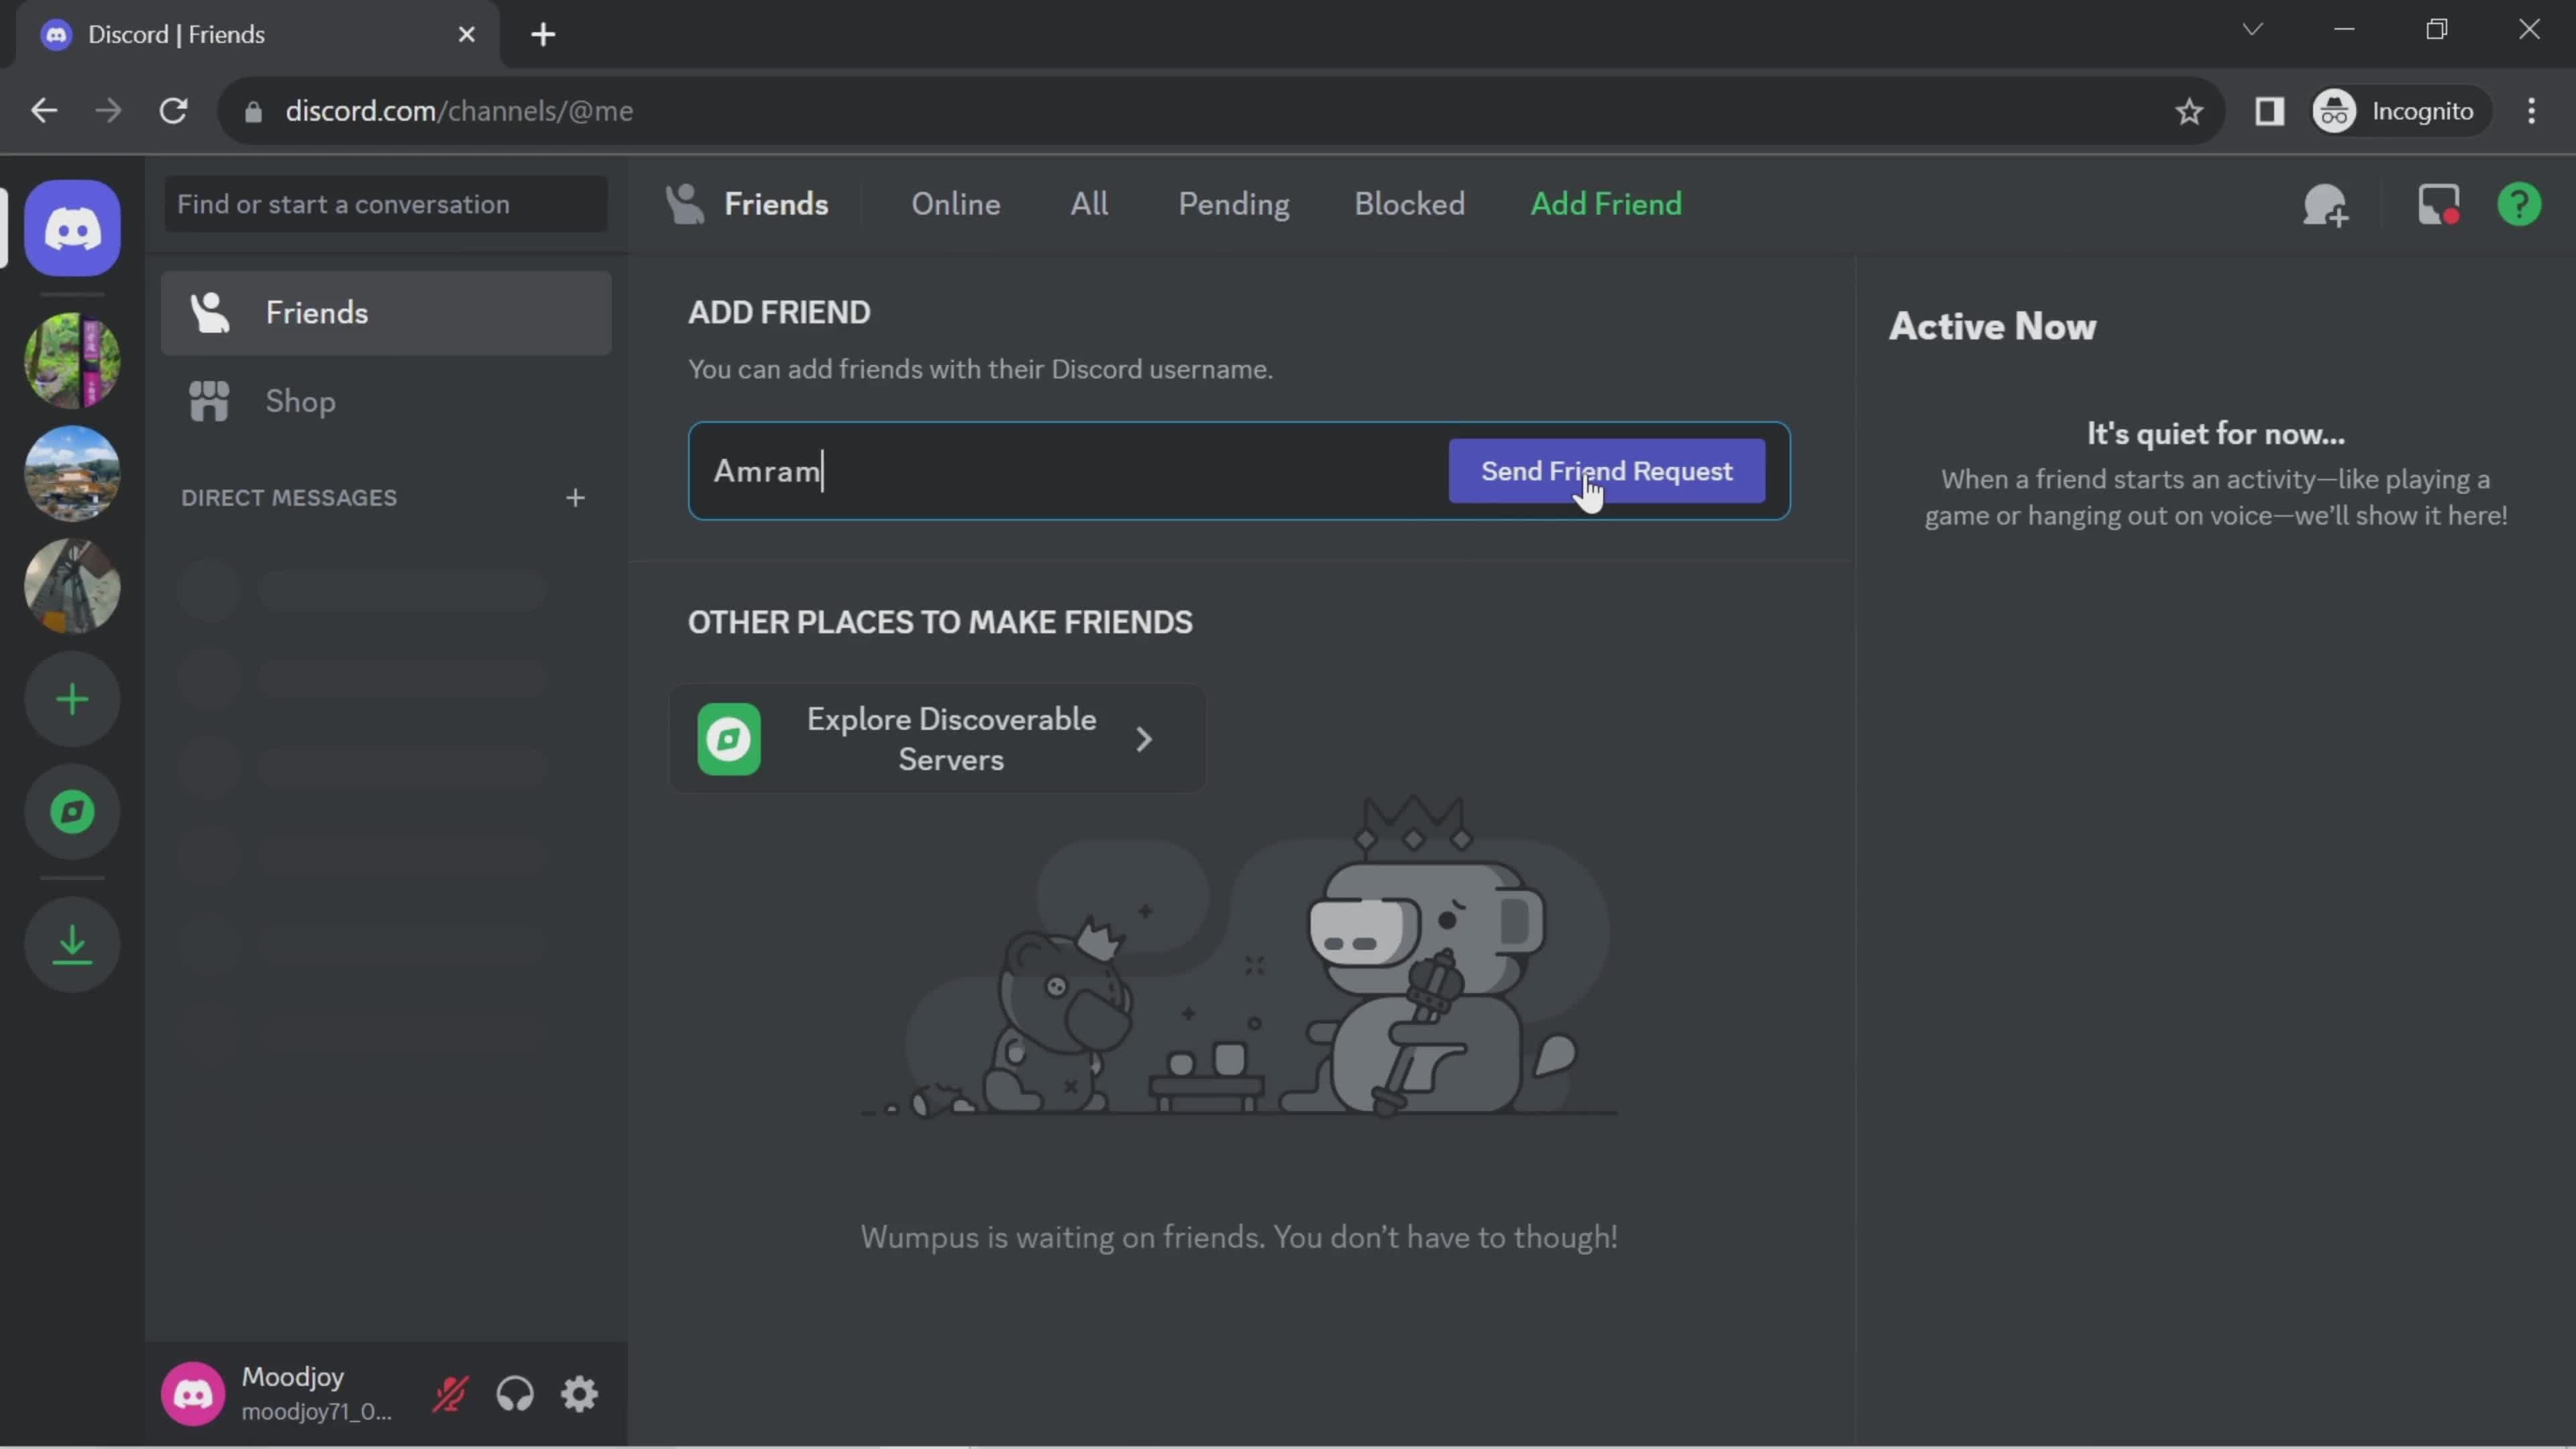This screenshot has height=1449, width=2576.
Task: Open the Shop entry
Action: point(386,402)
